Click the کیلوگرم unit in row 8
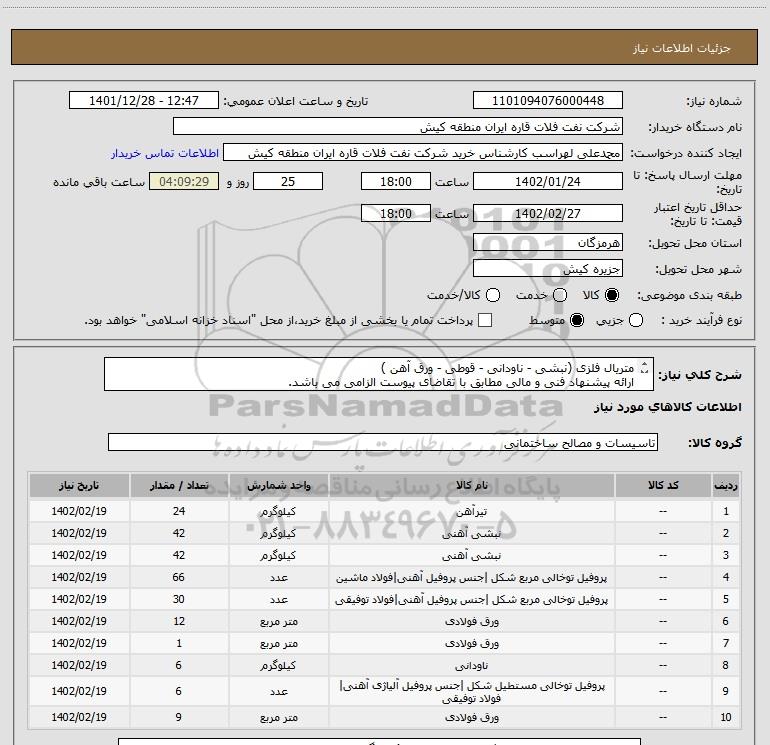Screen dimensions: 770x745 click(278, 666)
